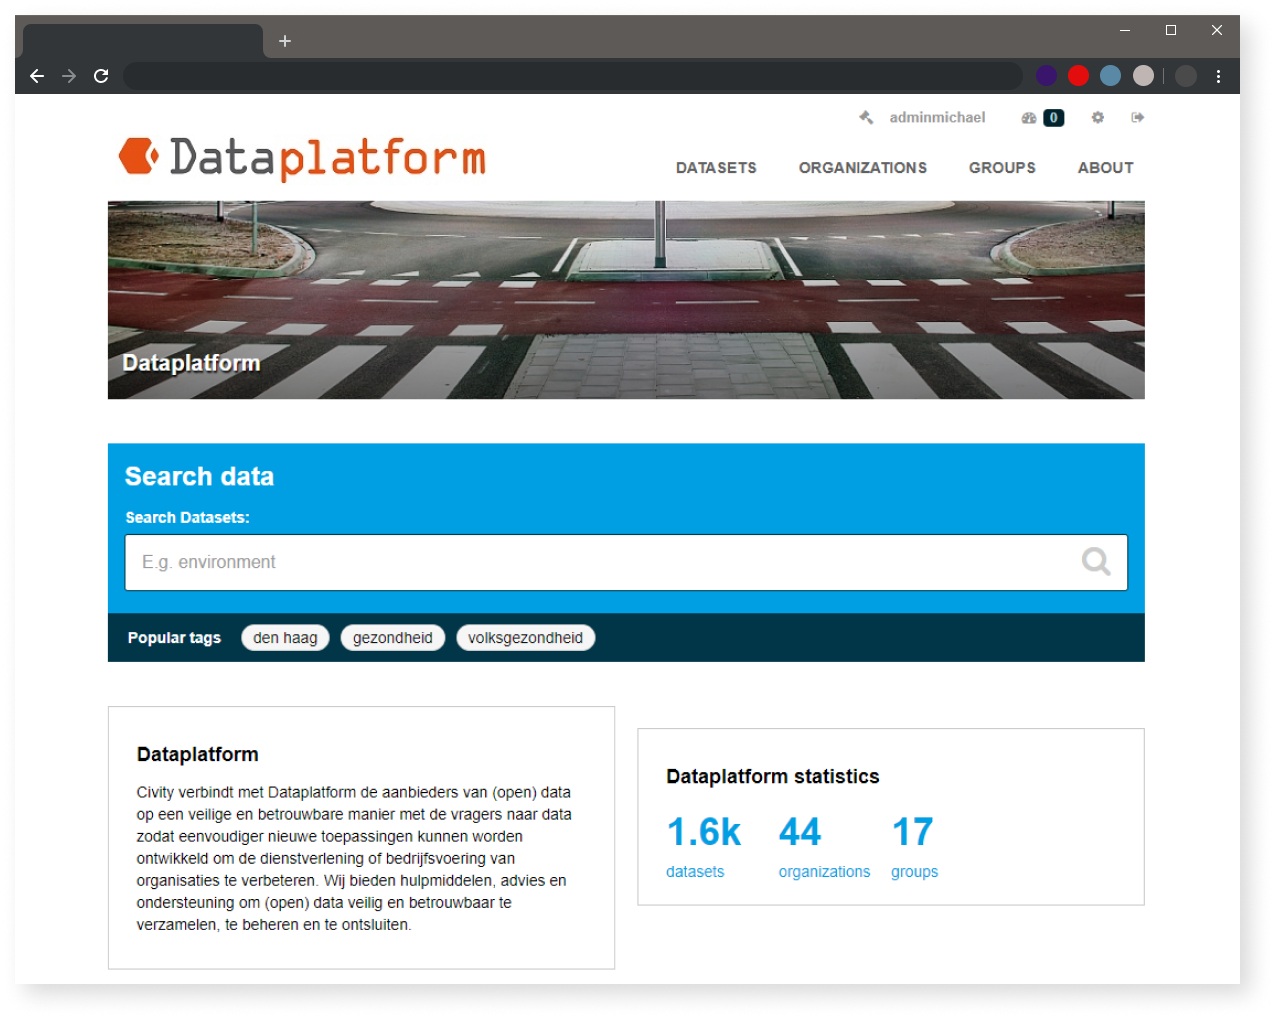Click the sysadmin hammer icon

866,118
